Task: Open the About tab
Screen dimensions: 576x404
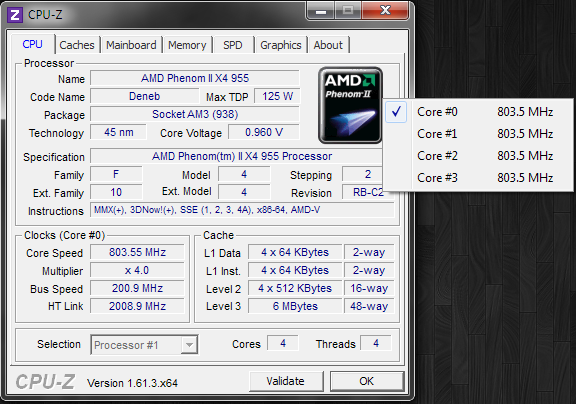Action: [x=328, y=45]
